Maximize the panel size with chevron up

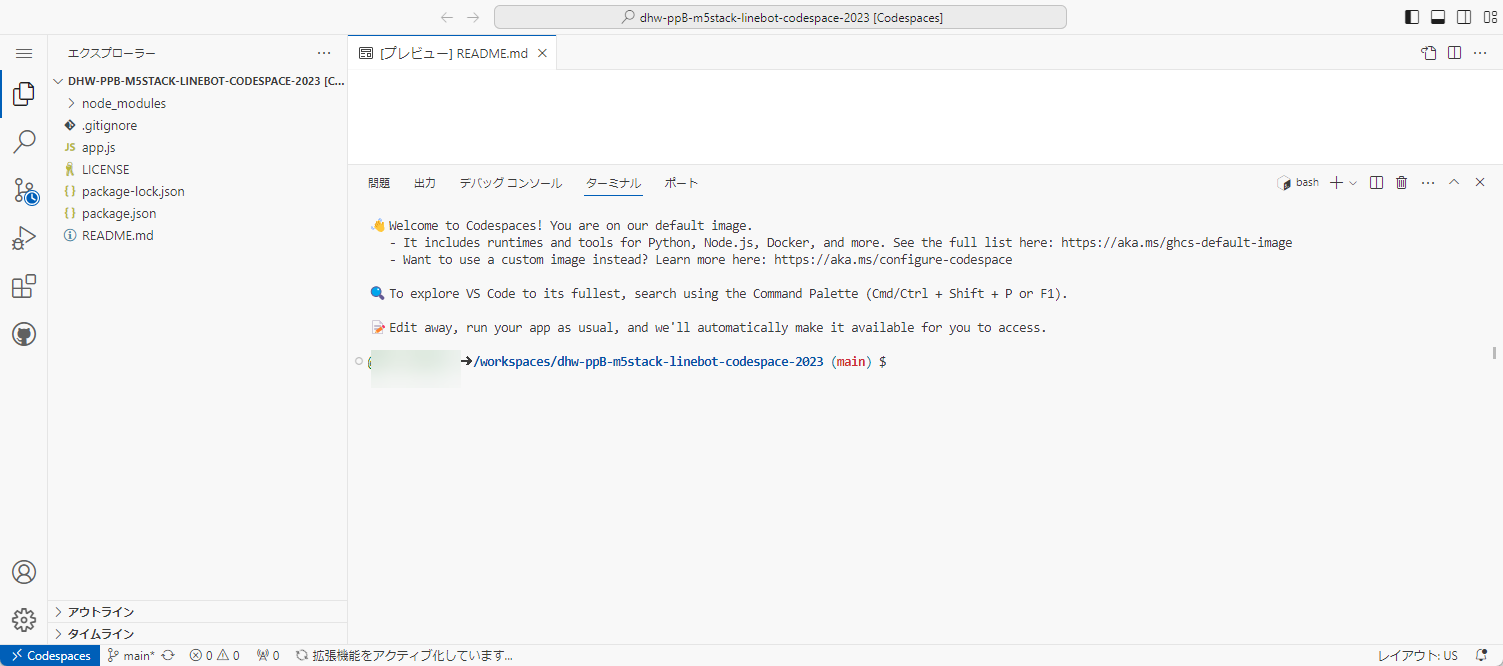click(x=1454, y=183)
